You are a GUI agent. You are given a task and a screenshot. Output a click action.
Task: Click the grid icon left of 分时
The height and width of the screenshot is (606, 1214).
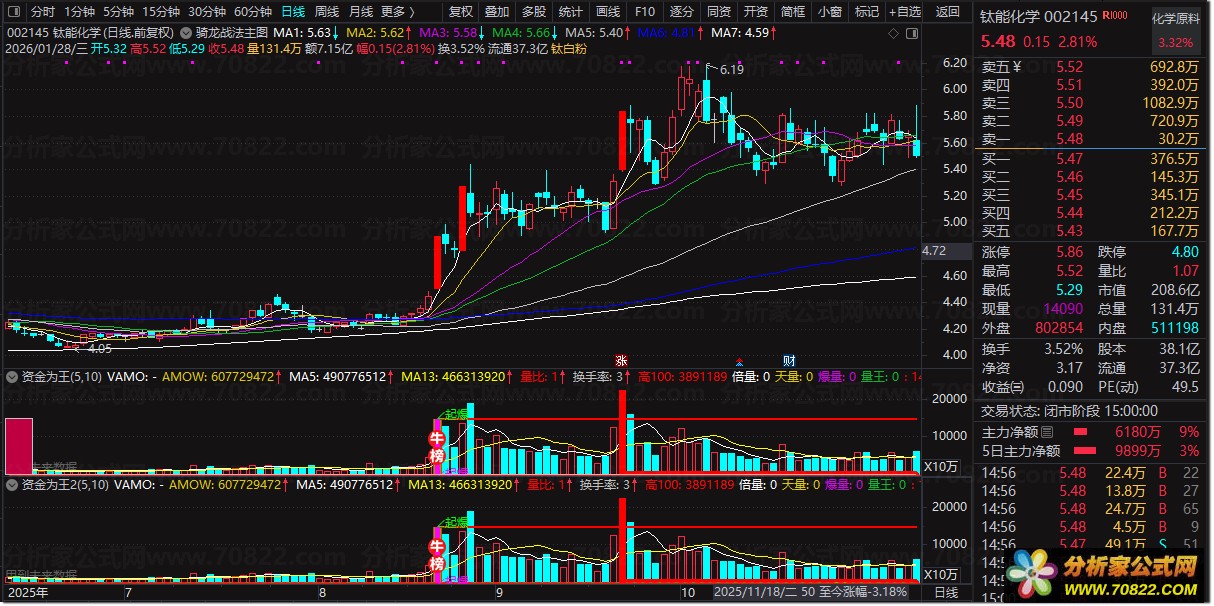click(14, 12)
